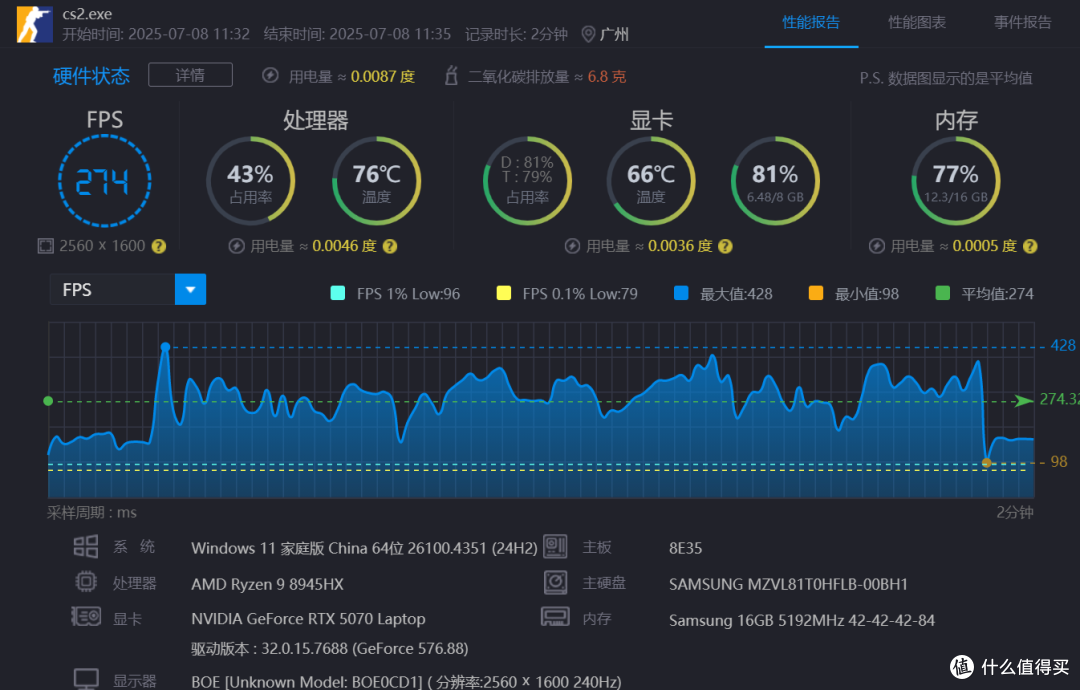Click the 最小值 orange legend swatch
The image size is (1080, 690).
pos(816,293)
